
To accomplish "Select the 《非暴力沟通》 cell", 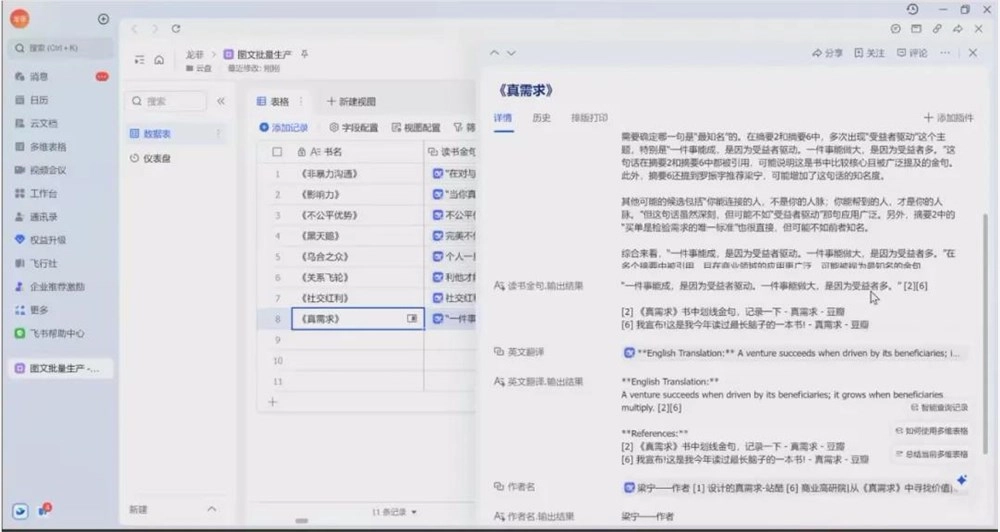I will (357, 174).
